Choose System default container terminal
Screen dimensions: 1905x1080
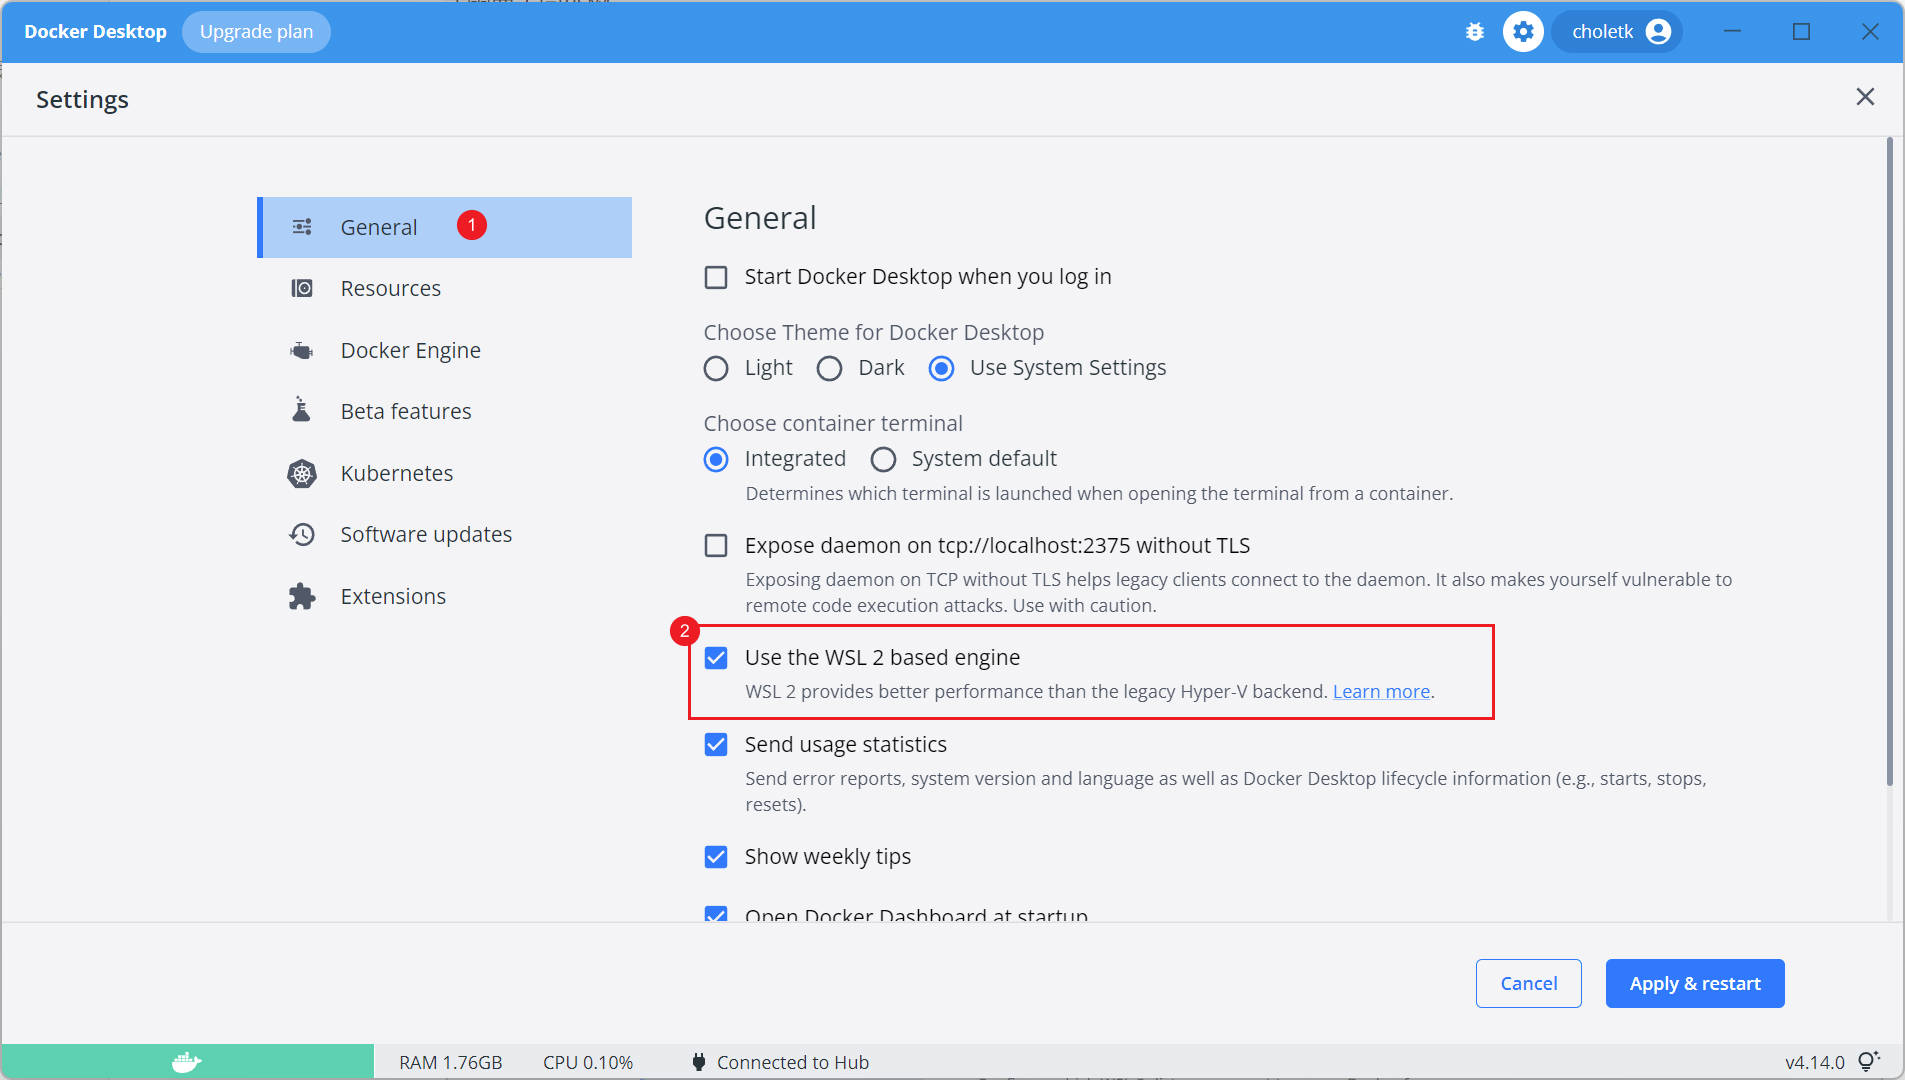[x=883, y=460]
